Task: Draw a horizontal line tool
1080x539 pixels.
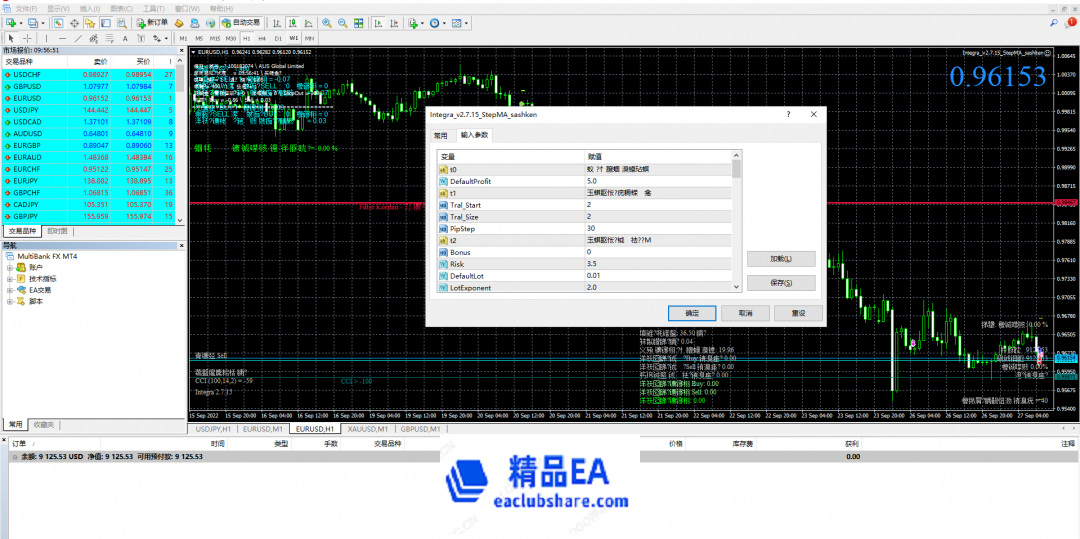Action: 63,38
